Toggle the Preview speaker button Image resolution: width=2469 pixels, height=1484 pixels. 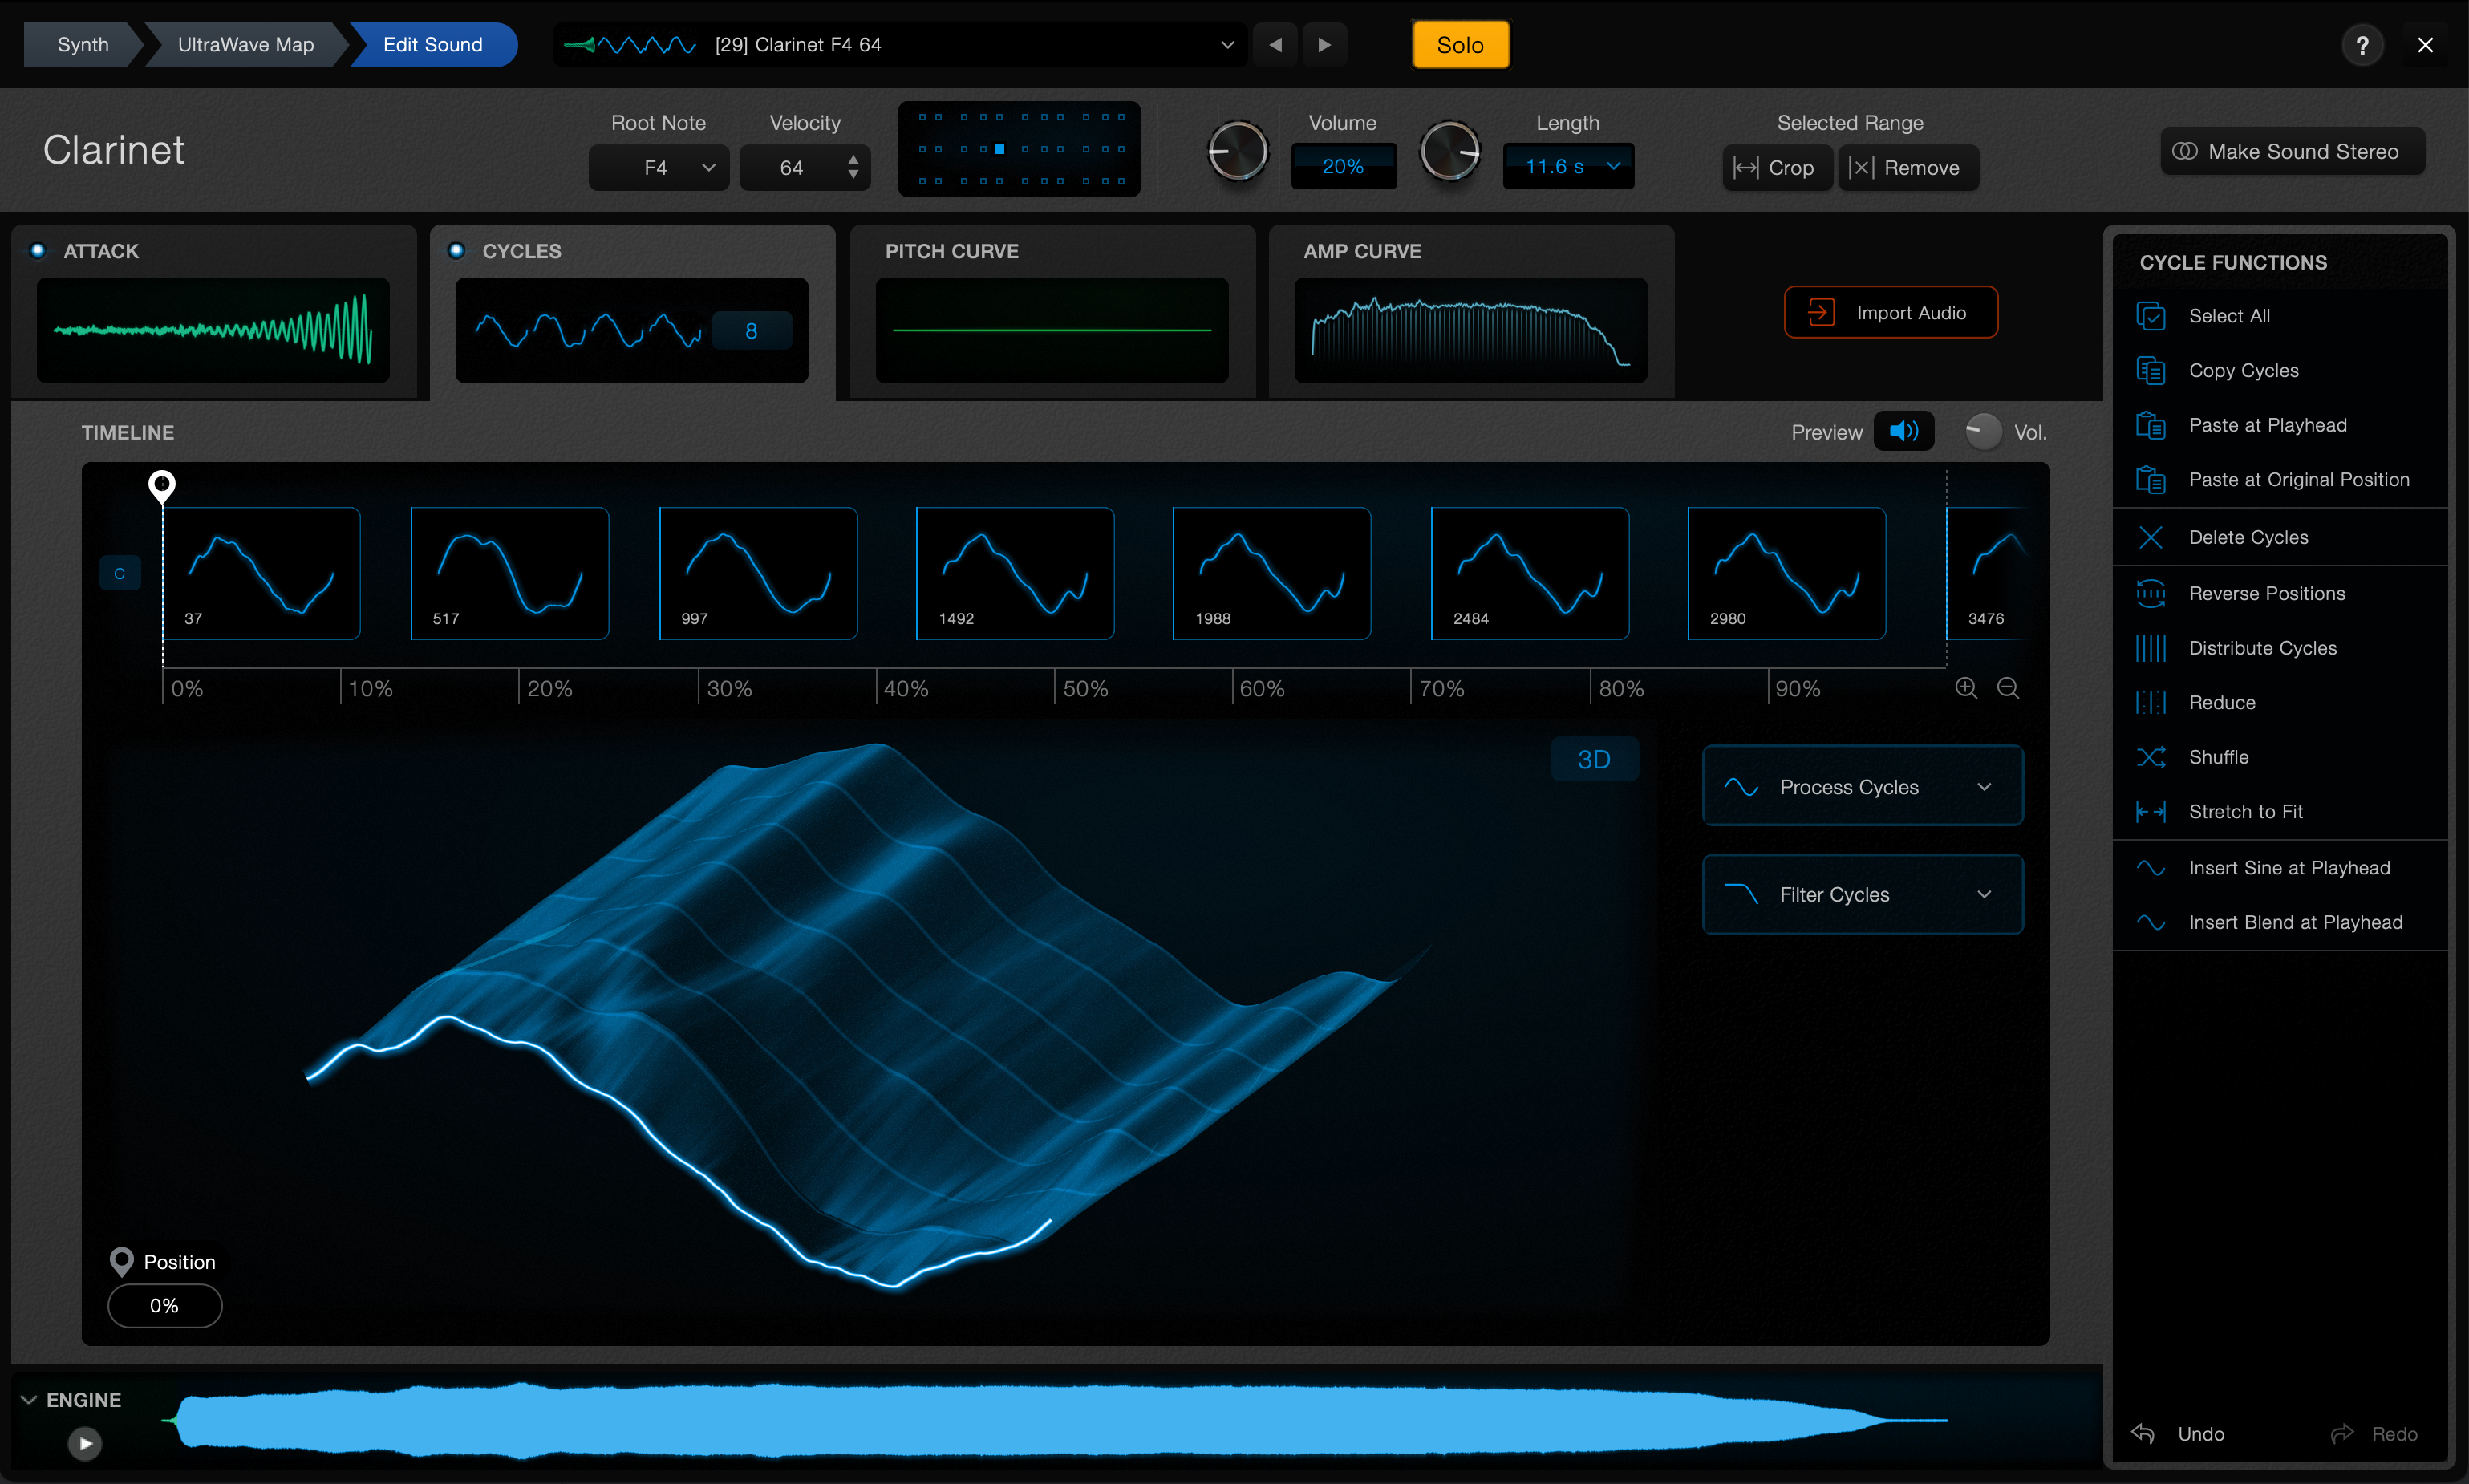[1903, 431]
